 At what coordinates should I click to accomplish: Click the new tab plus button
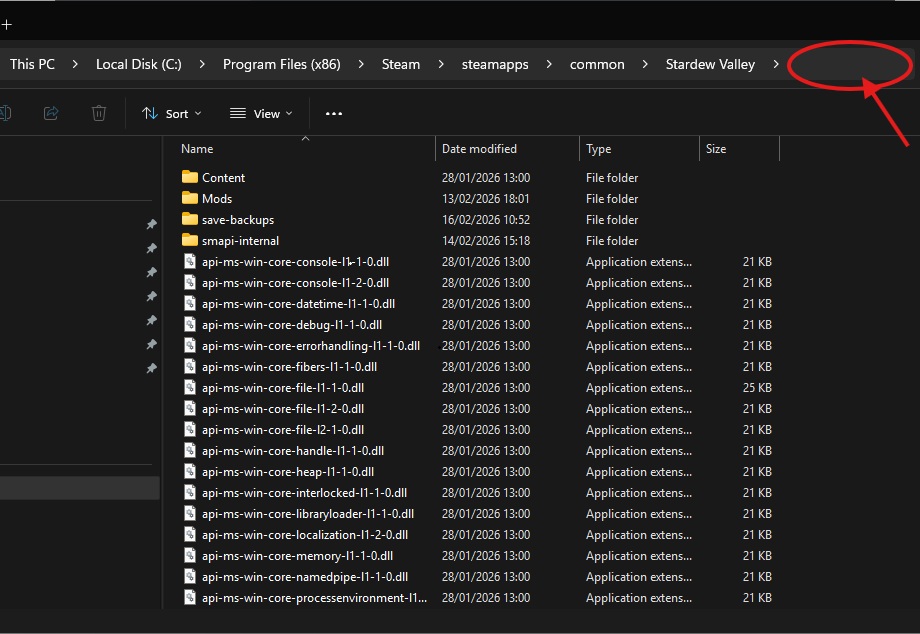[6, 24]
